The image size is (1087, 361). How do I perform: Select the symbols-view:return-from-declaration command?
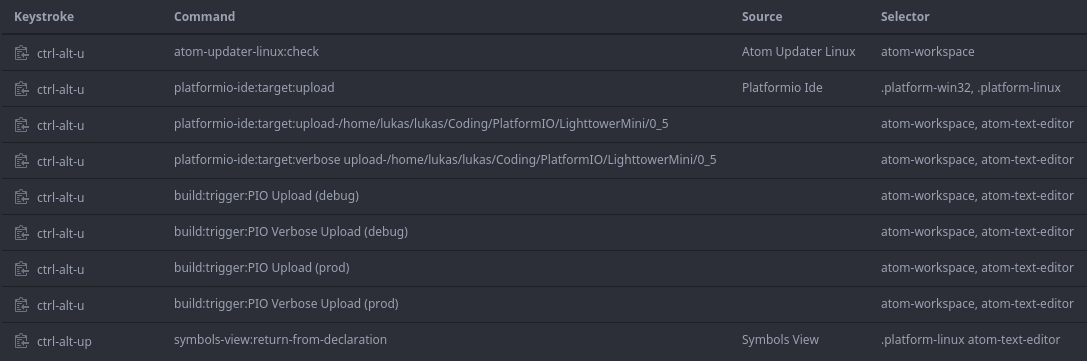coord(280,340)
